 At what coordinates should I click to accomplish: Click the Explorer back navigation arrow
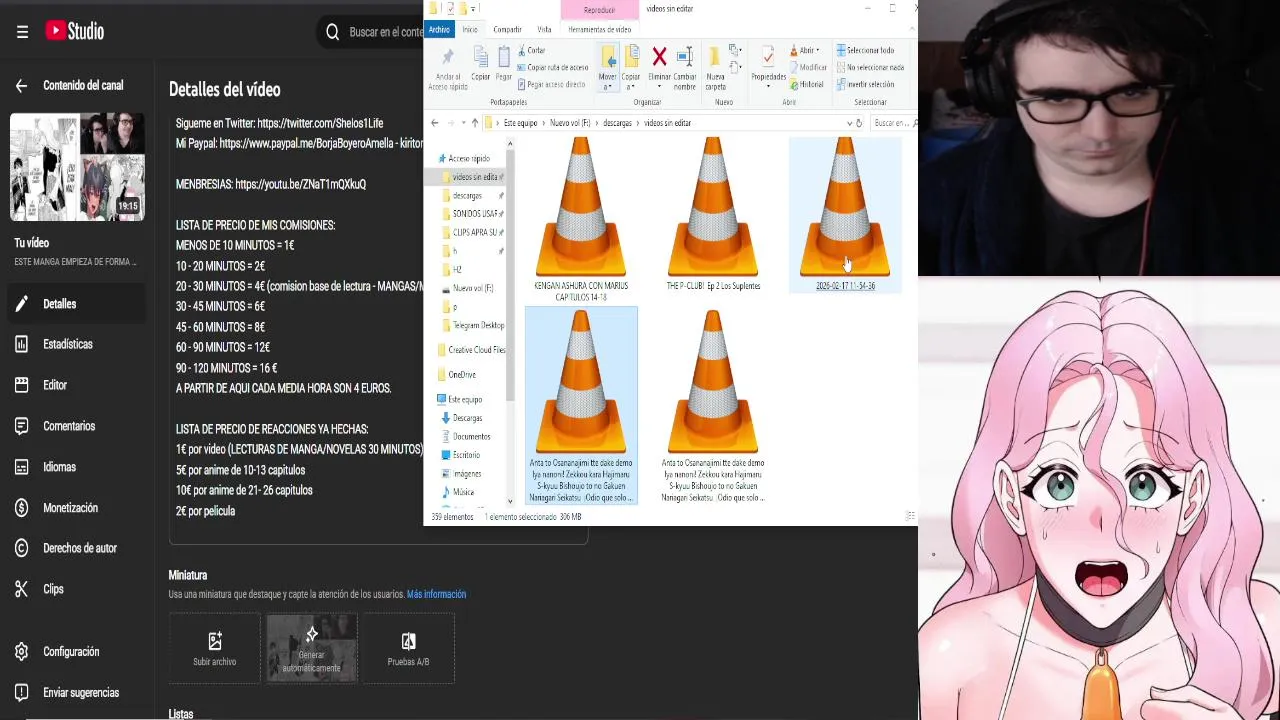click(434, 123)
